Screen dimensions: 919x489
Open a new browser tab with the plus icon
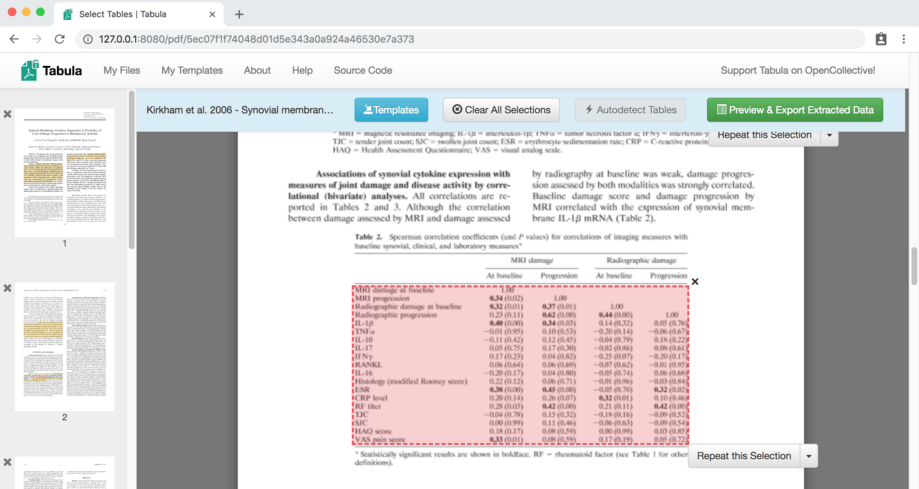pos(239,14)
